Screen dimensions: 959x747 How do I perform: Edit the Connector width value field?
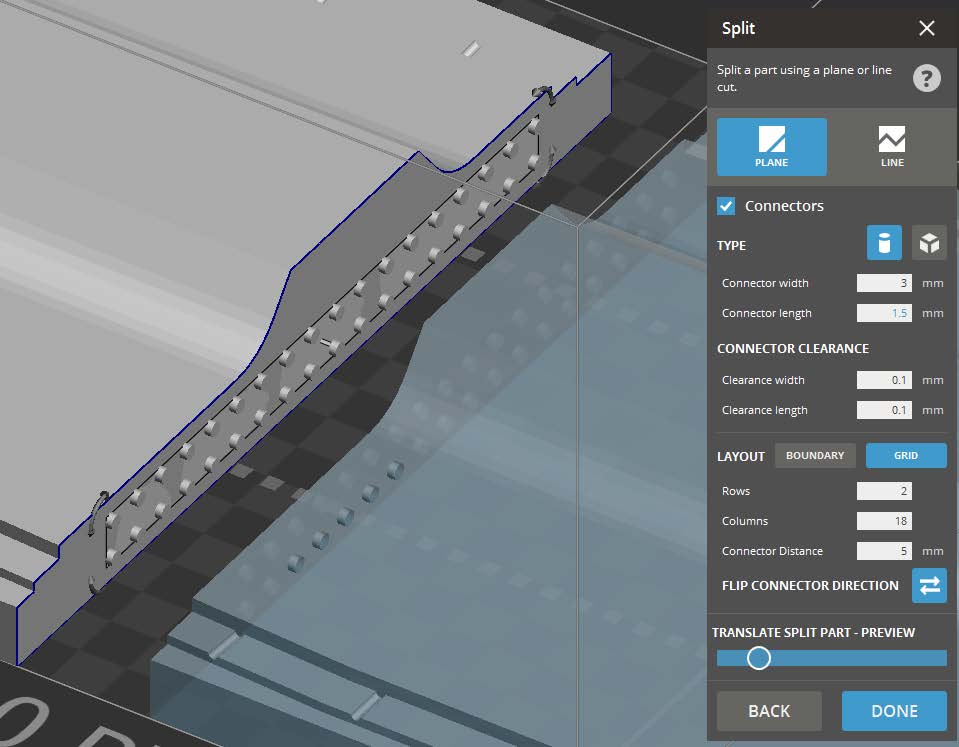883,283
